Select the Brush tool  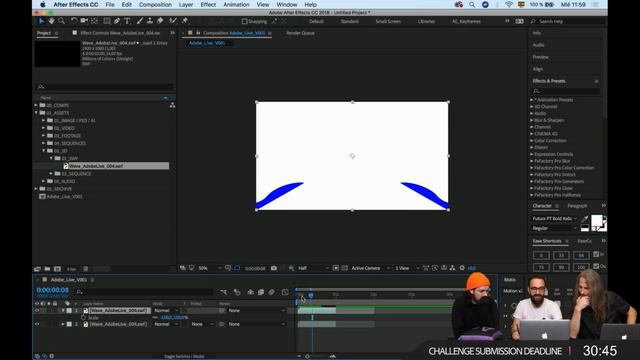tap(140, 21)
